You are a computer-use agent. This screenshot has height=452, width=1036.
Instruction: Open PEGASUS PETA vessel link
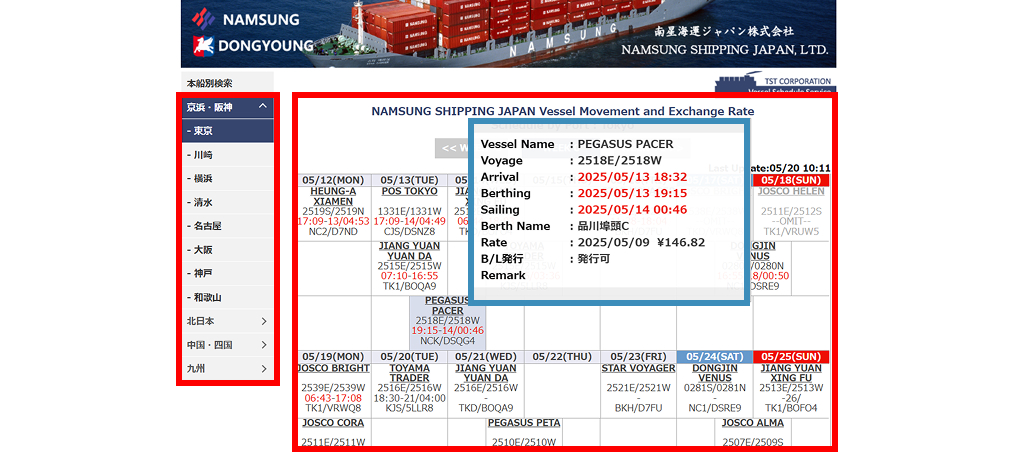pyautogui.click(x=525, y=423)
